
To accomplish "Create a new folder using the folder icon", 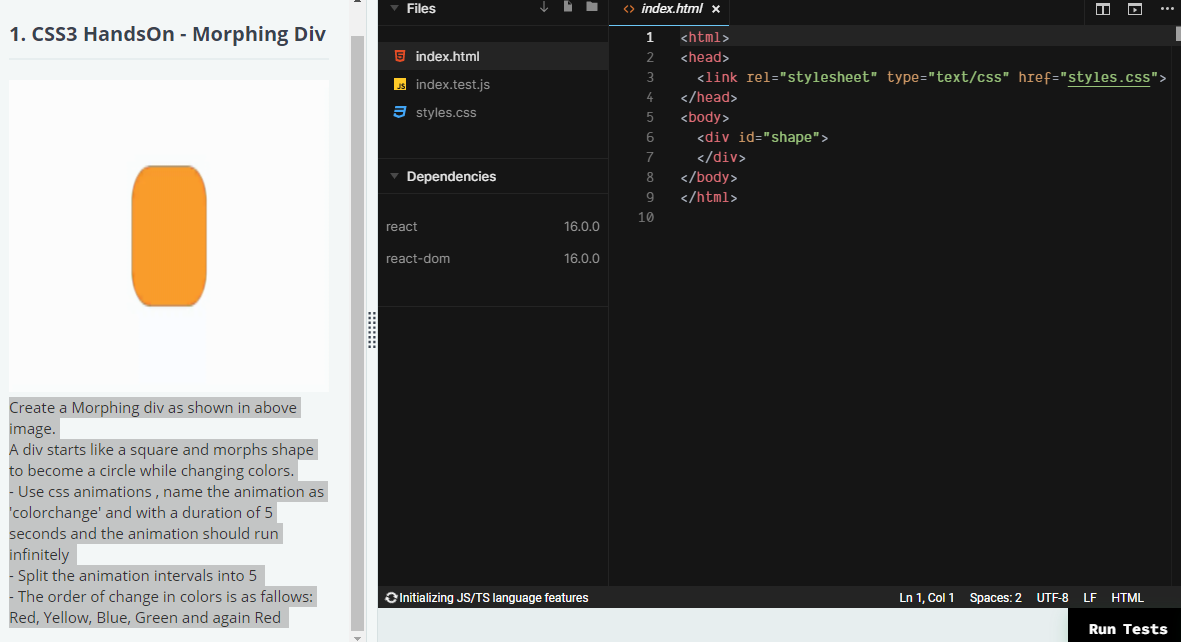I will 589,7.
